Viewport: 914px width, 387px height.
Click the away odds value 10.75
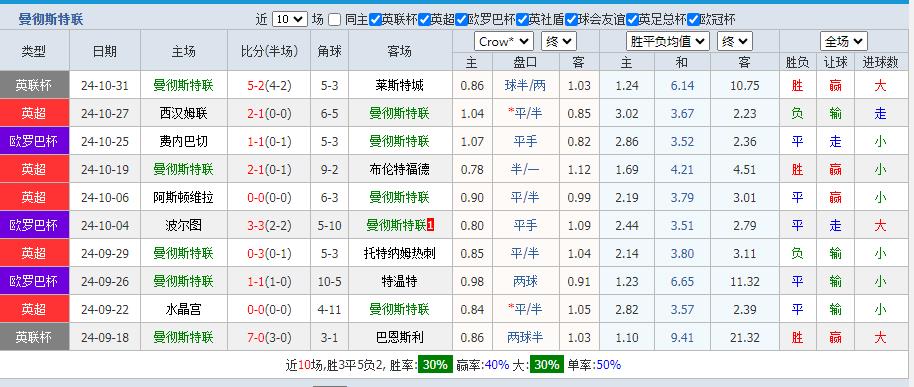pos(744,86)
